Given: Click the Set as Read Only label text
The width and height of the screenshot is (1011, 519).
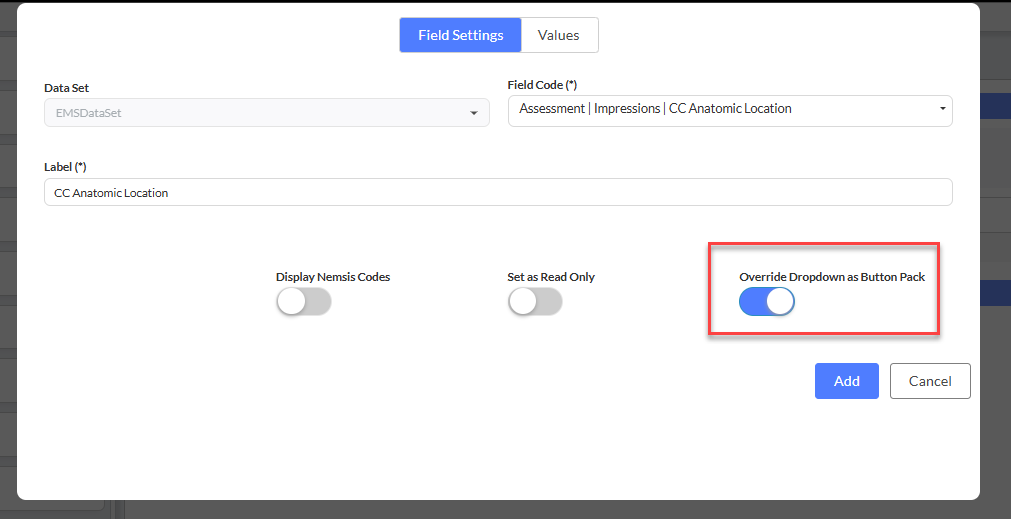Looking at the screenshot, I should pos(551,277).
